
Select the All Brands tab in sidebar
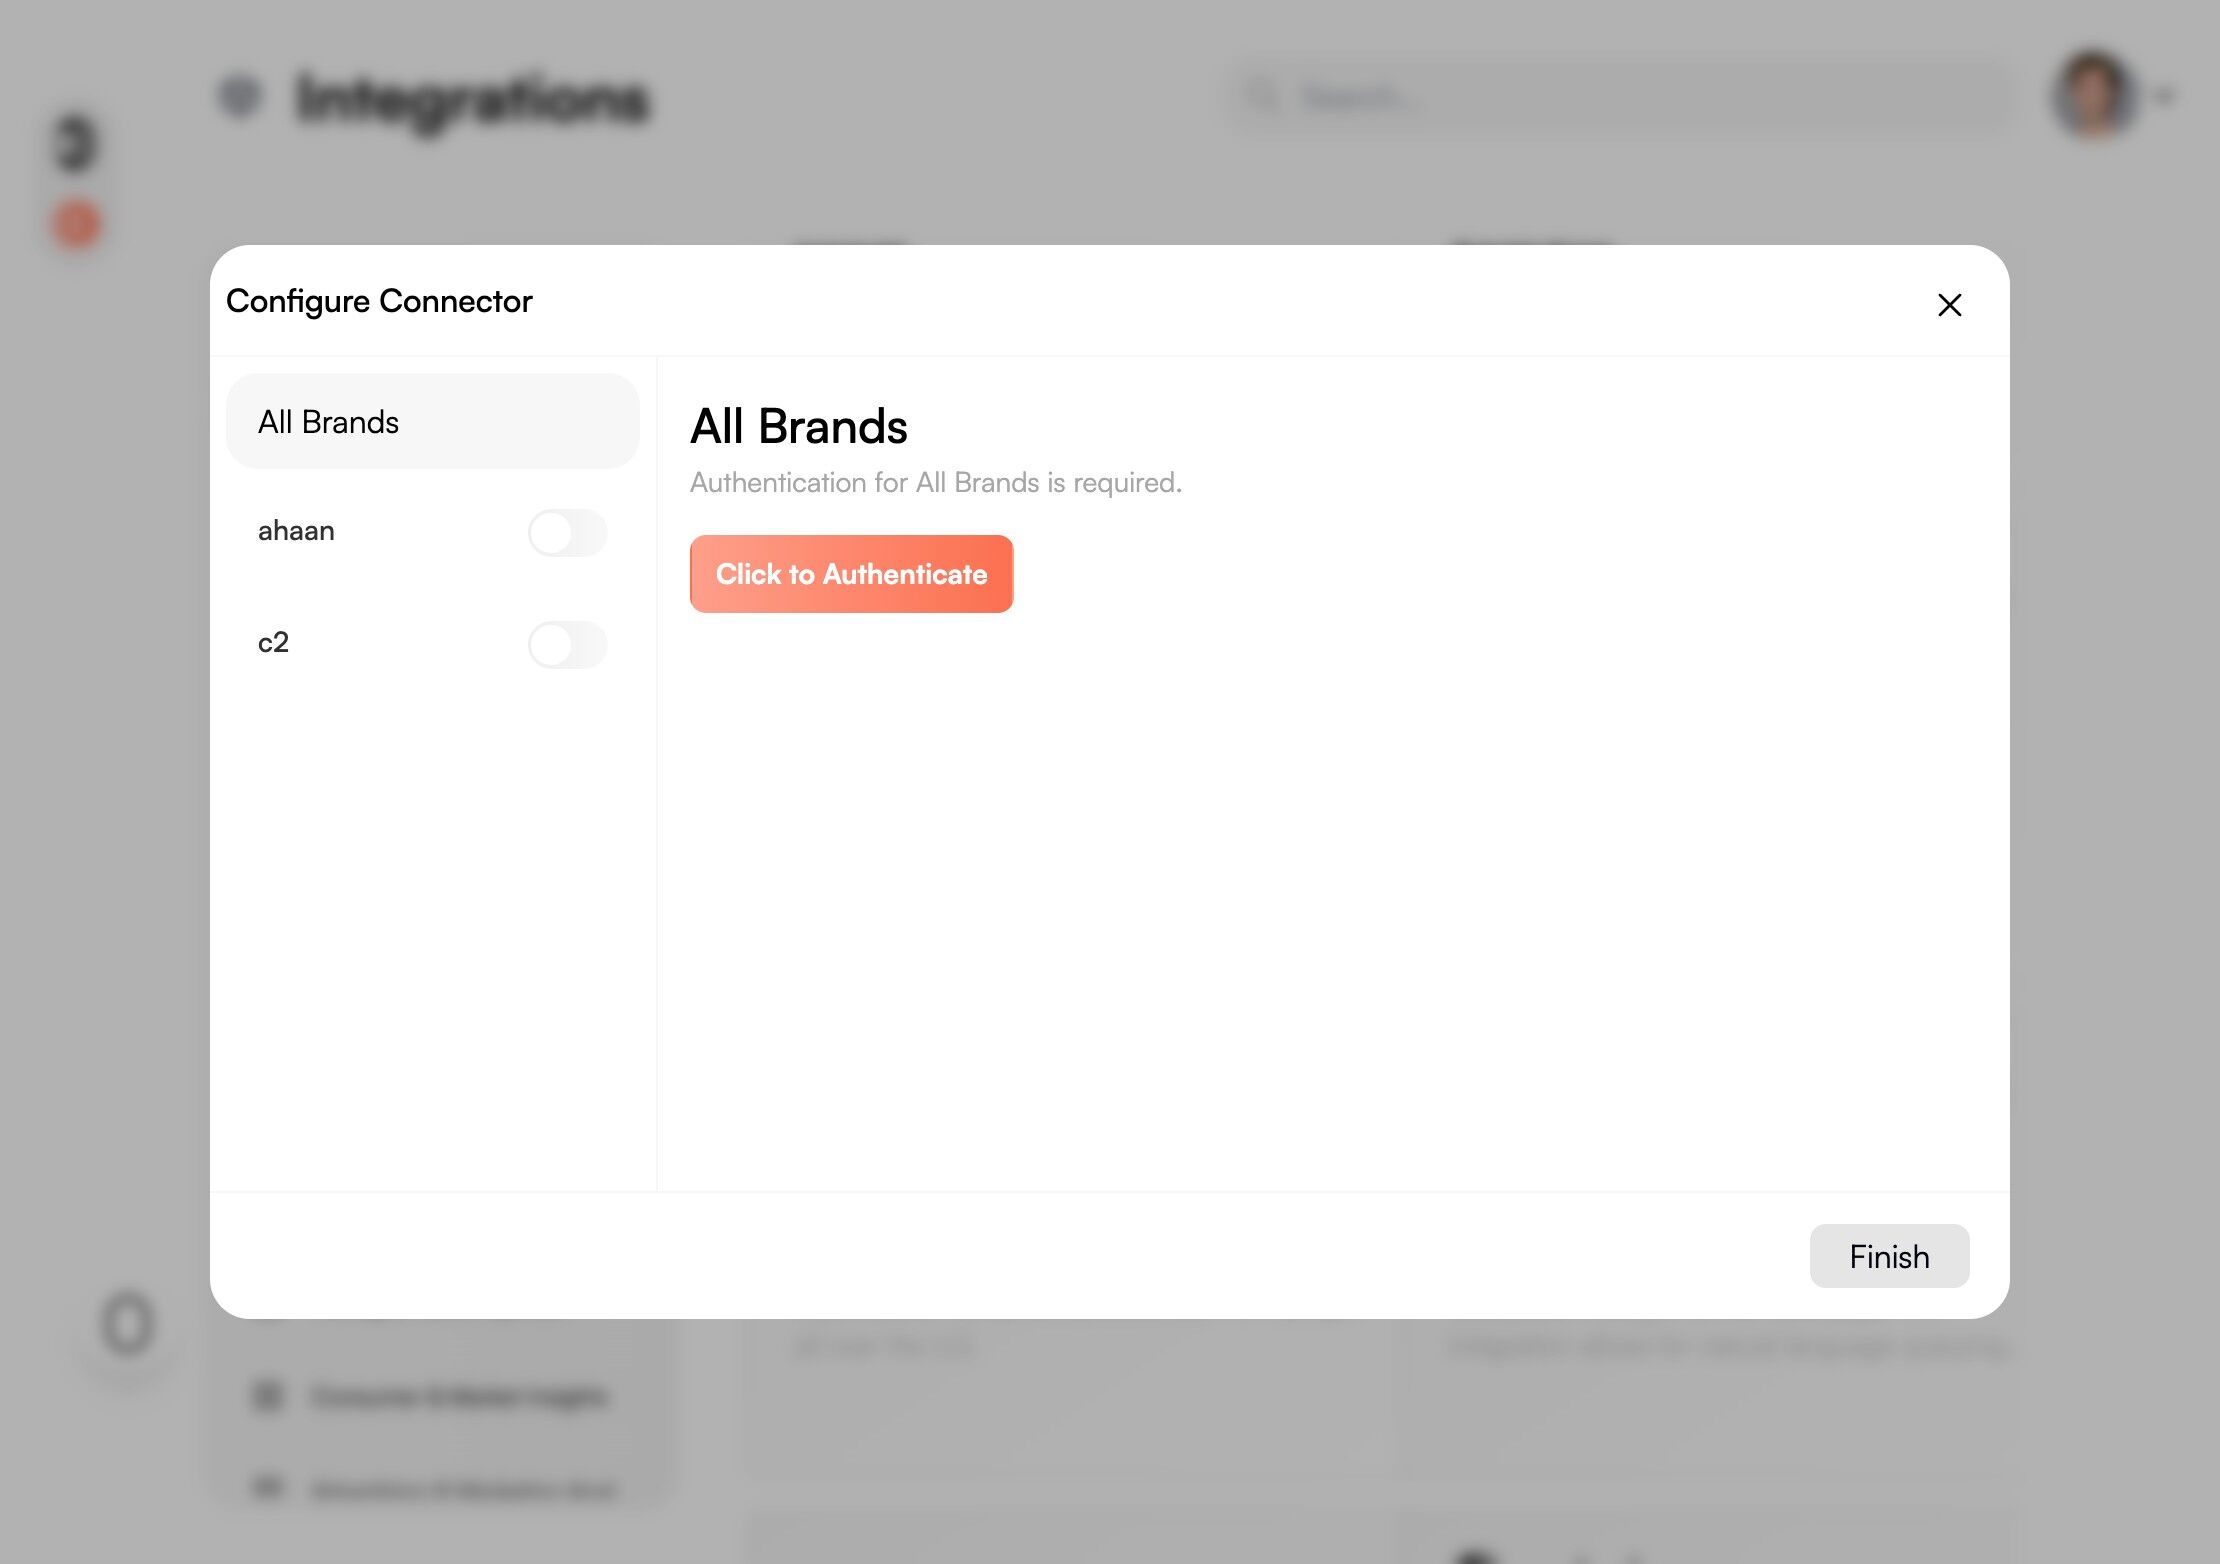pos(432,422)
